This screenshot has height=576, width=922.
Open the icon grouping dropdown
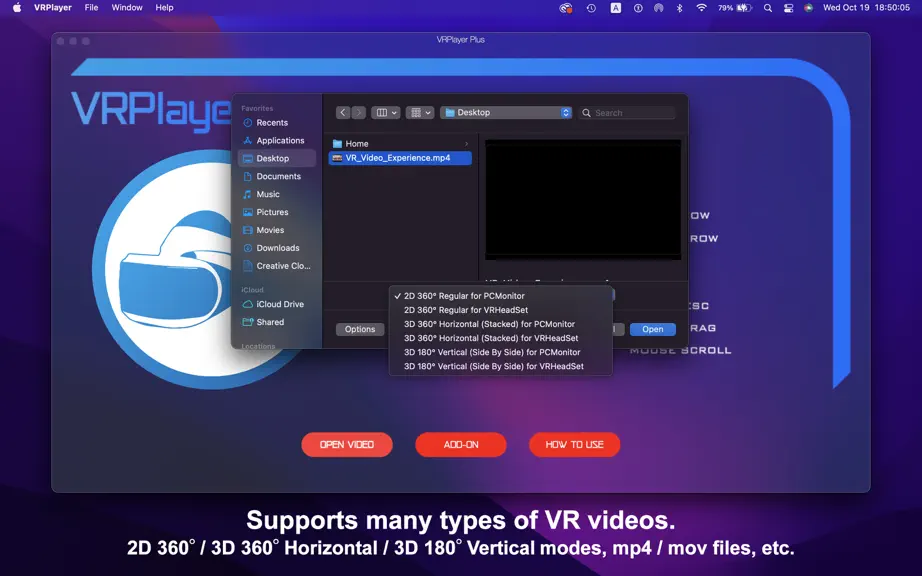point(420,113)
